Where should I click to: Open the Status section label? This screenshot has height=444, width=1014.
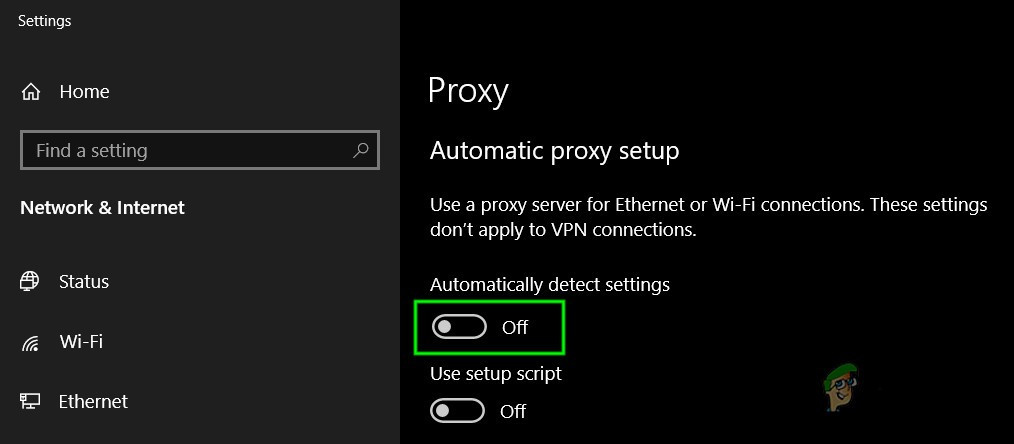[84, 282]
